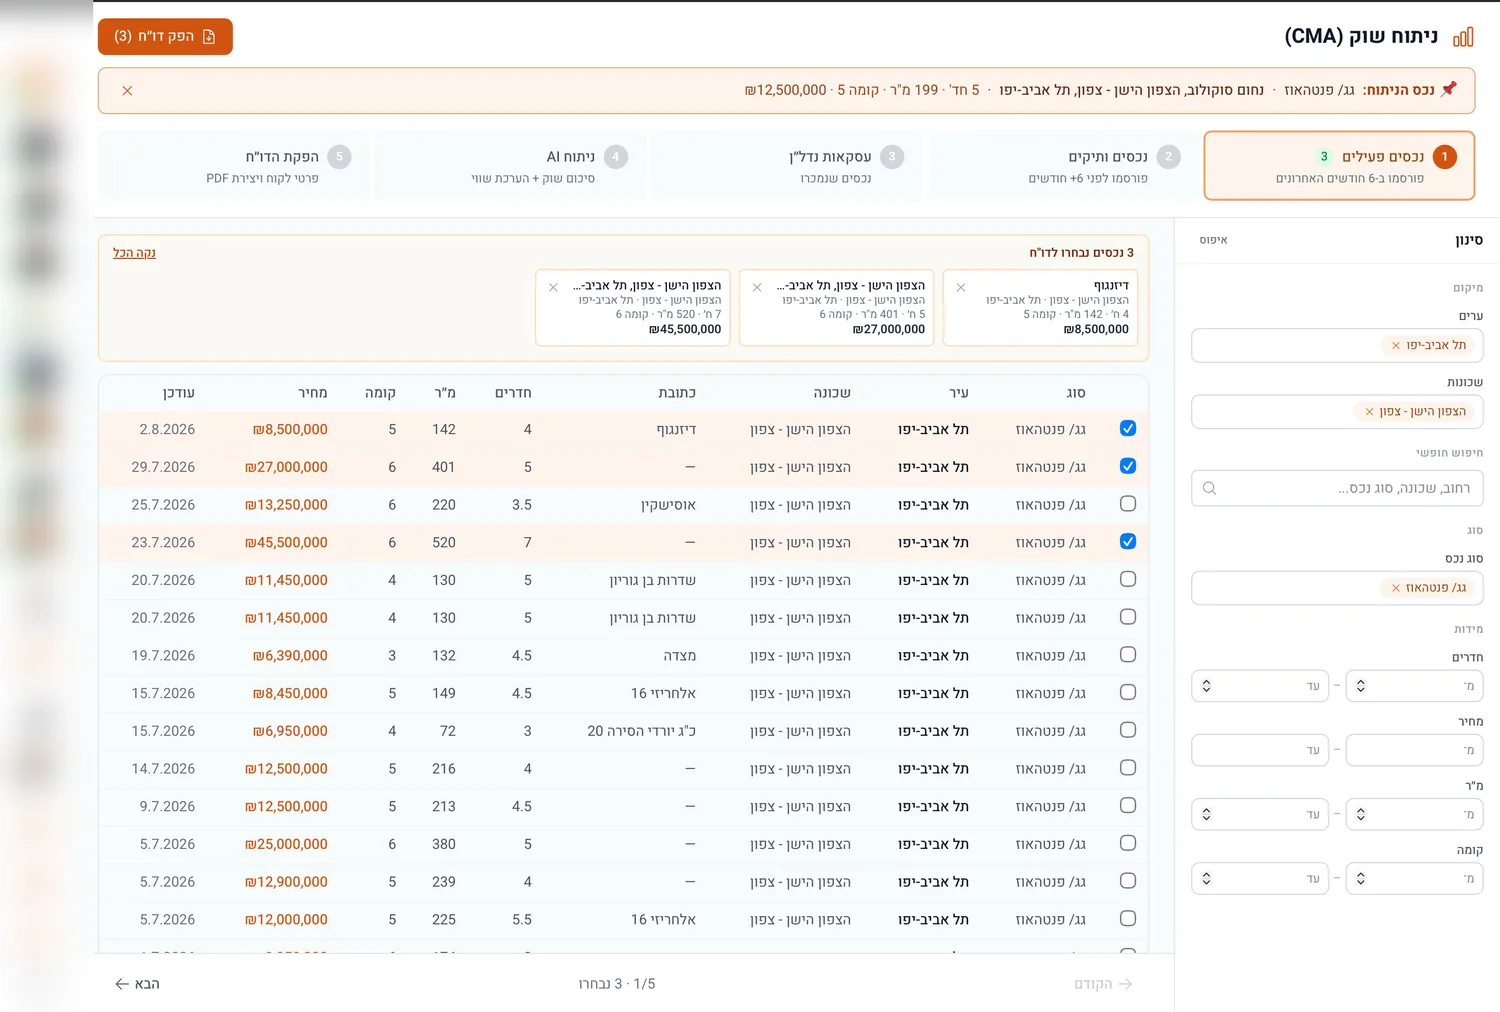The image size is (1500, 1012).
Task: Sort by the מחיר column header
Action: click(312, 393)
